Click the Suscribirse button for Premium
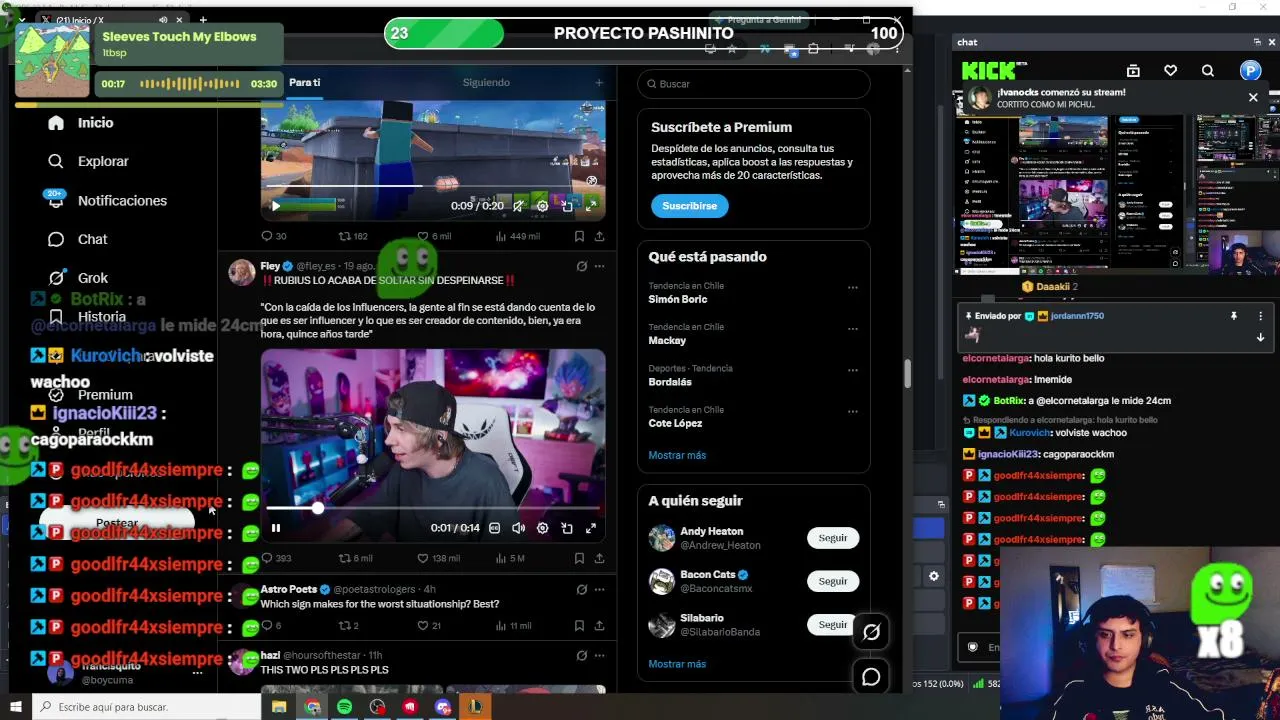The height and width of the screenshot is (720, 1280). pyautogui.click(x=690, y=206)
